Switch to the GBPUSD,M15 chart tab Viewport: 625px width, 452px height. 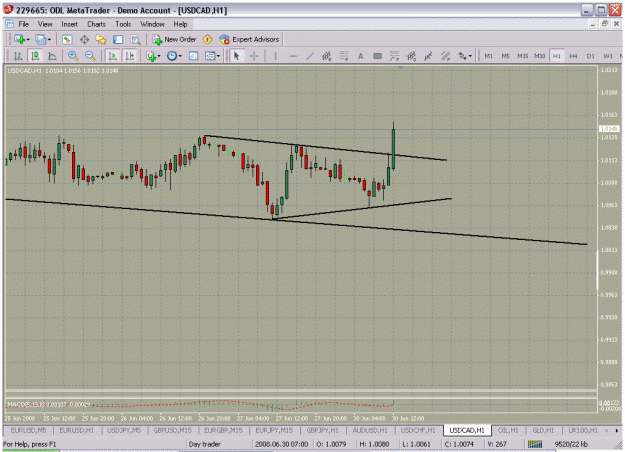pos(173,430)
